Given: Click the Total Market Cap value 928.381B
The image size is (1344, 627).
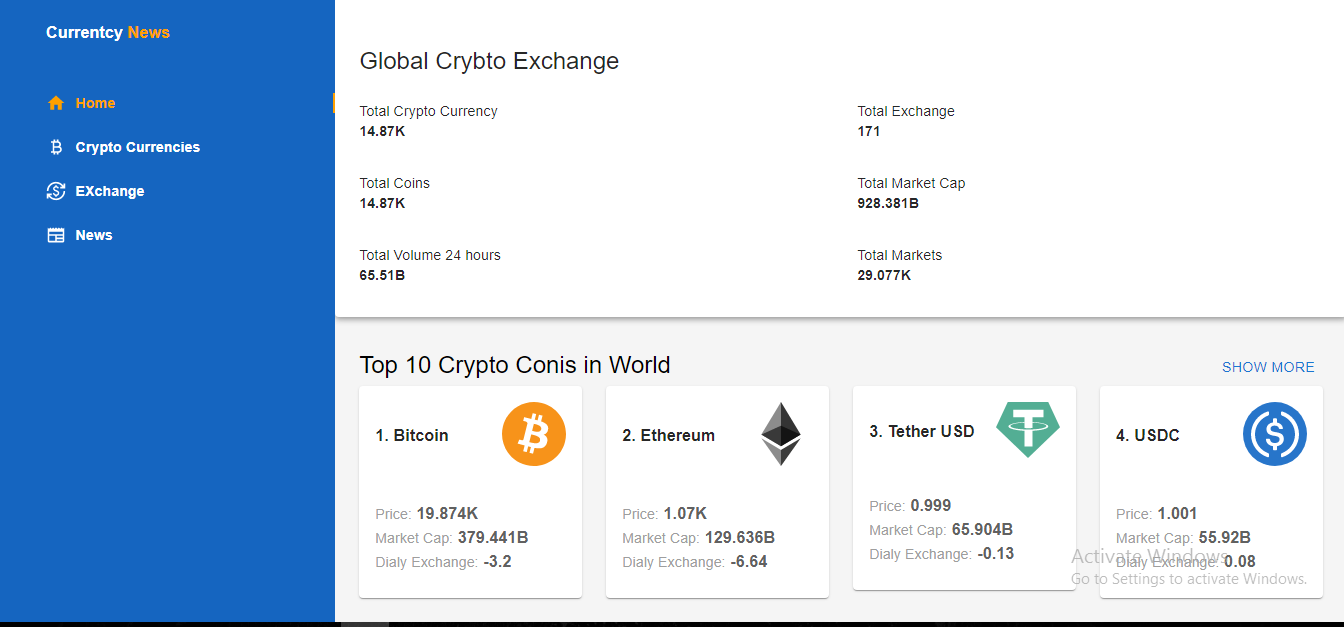Looking at the screenshot, I should [x=888, y=203].
